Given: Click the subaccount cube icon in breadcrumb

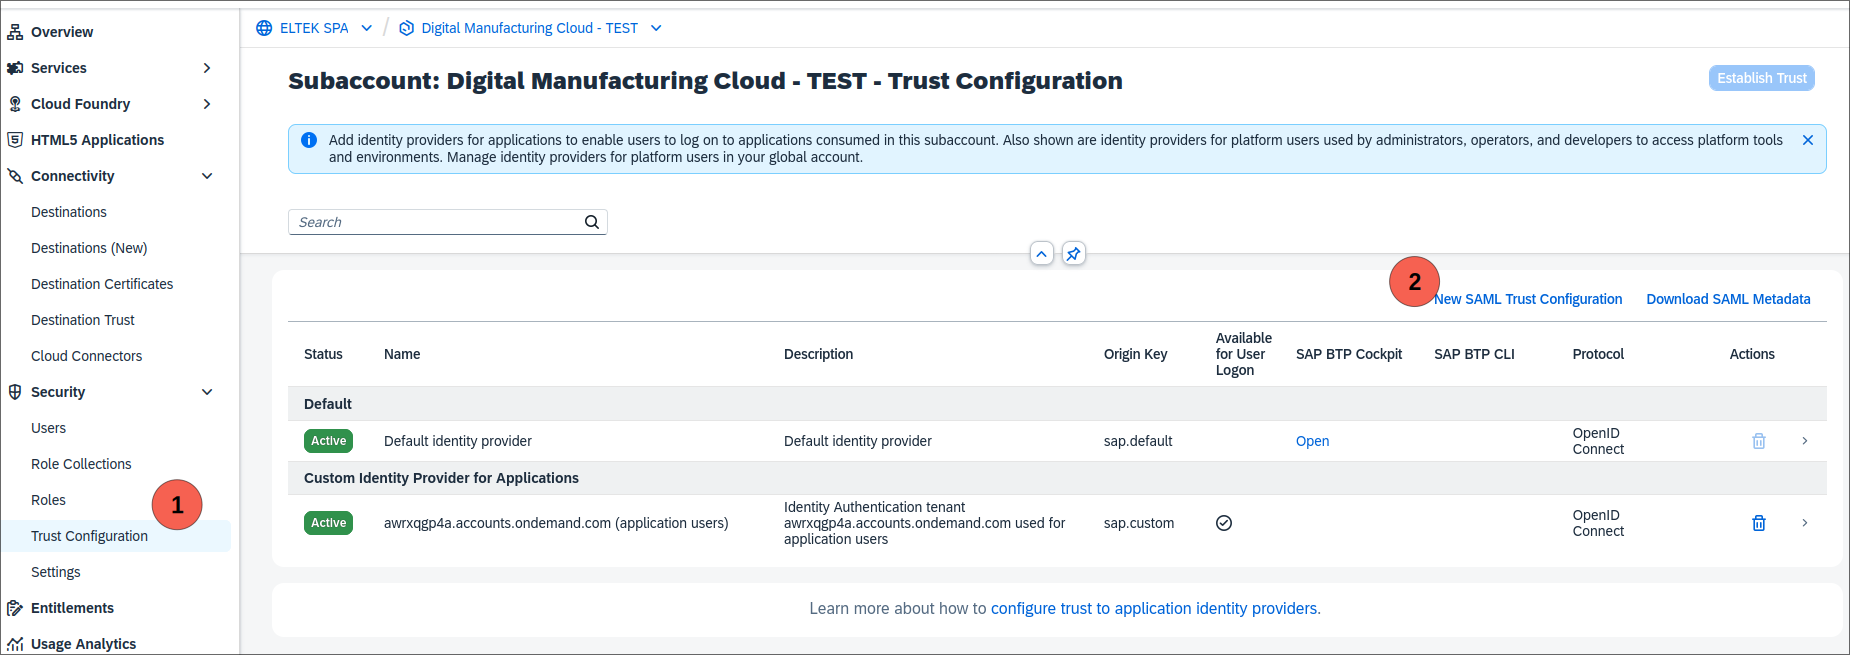Looking at the screenshot, I should (x=406, y=28).
